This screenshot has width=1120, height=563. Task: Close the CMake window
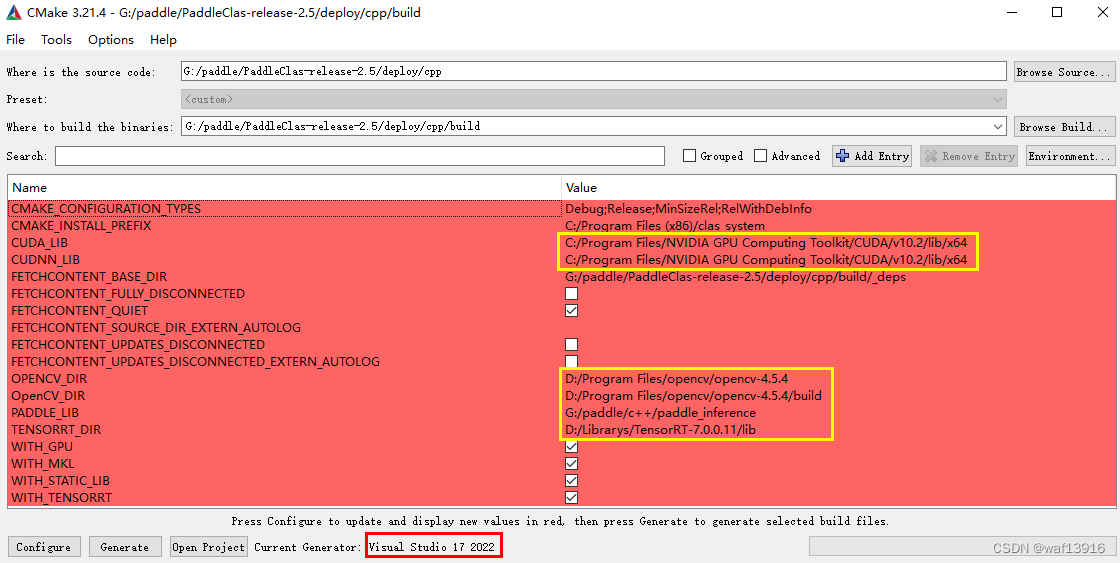coord(1101,12)
